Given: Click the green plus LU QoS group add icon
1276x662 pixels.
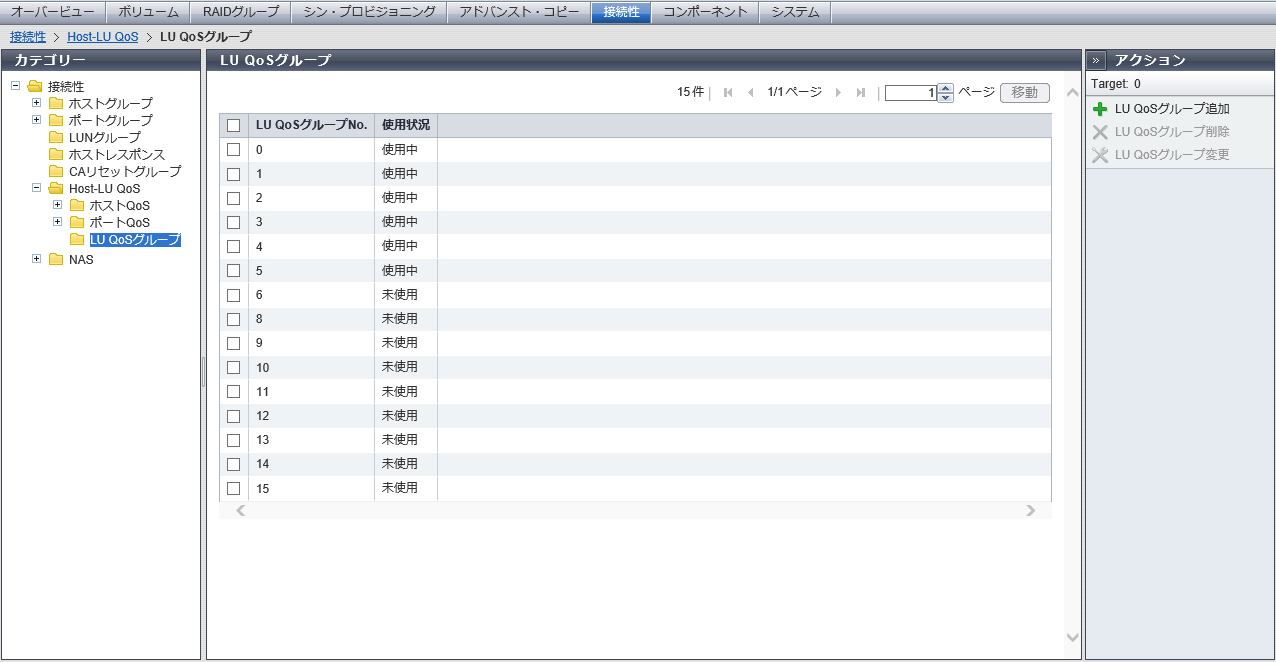Looking at the screenshot, I should click(1100, 109).
